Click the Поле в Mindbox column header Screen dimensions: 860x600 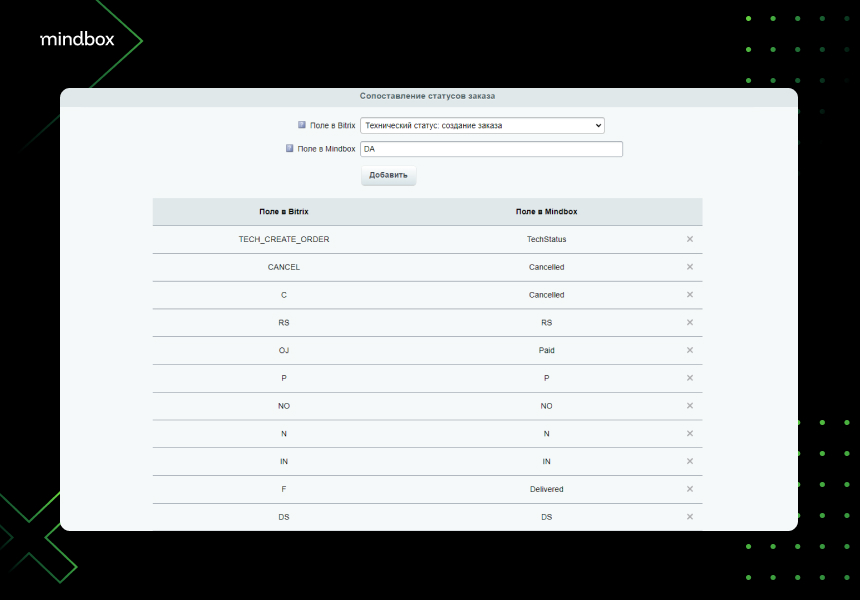tap(546, 212)
